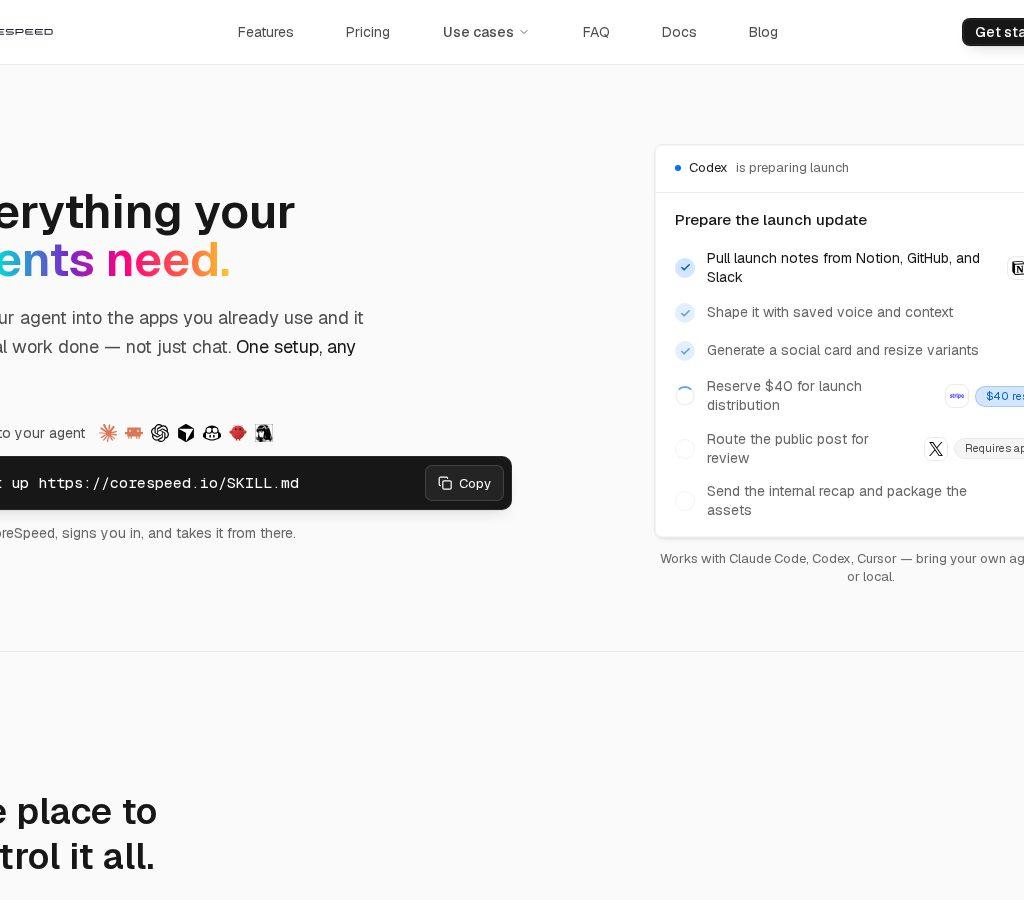Viewport: 1024px width, 900px height.
Task: Click the CoreSpeed logo in header
Action: coord(26,31)
